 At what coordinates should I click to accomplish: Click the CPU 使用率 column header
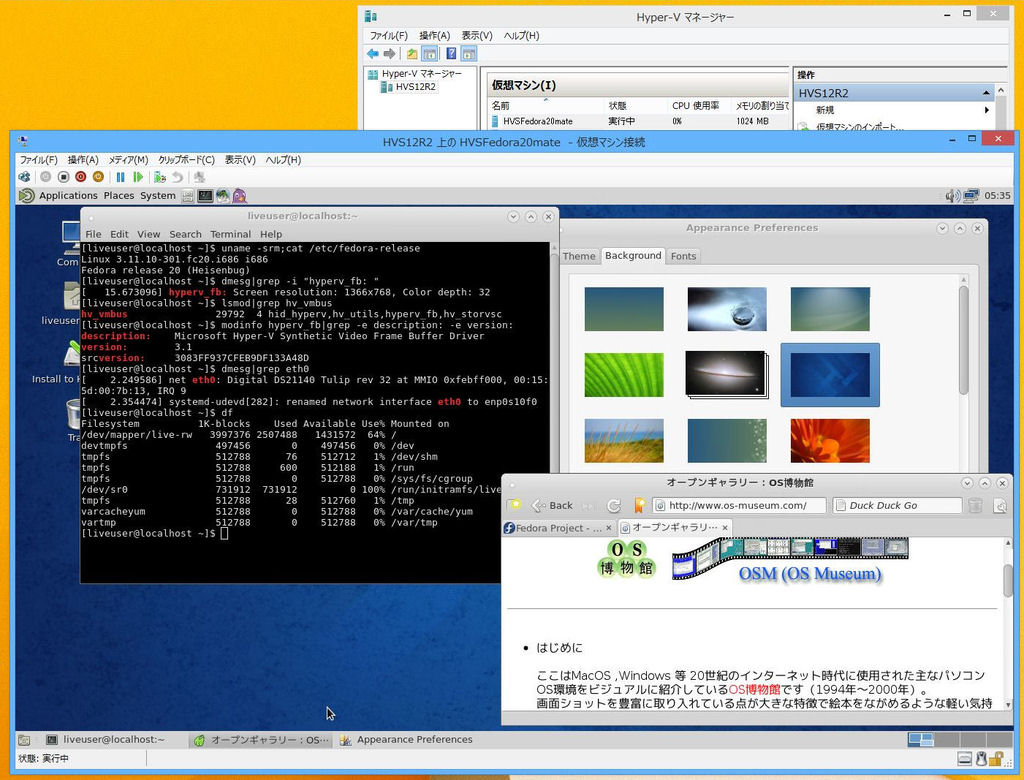pos(696,105)
